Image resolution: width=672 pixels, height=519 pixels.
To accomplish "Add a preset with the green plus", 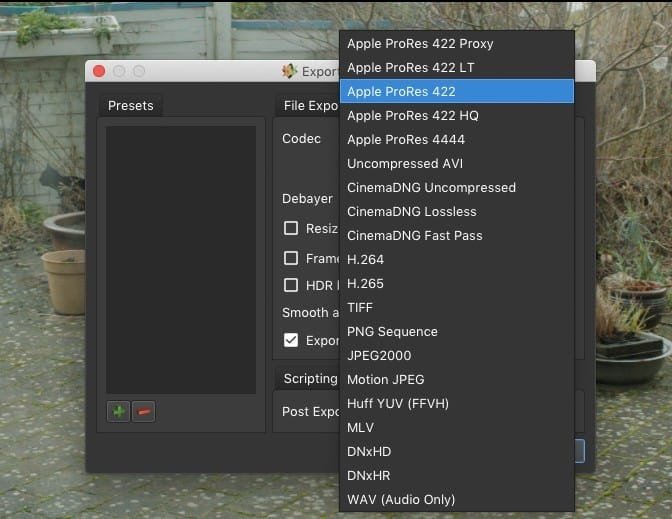I will (118, 412).
